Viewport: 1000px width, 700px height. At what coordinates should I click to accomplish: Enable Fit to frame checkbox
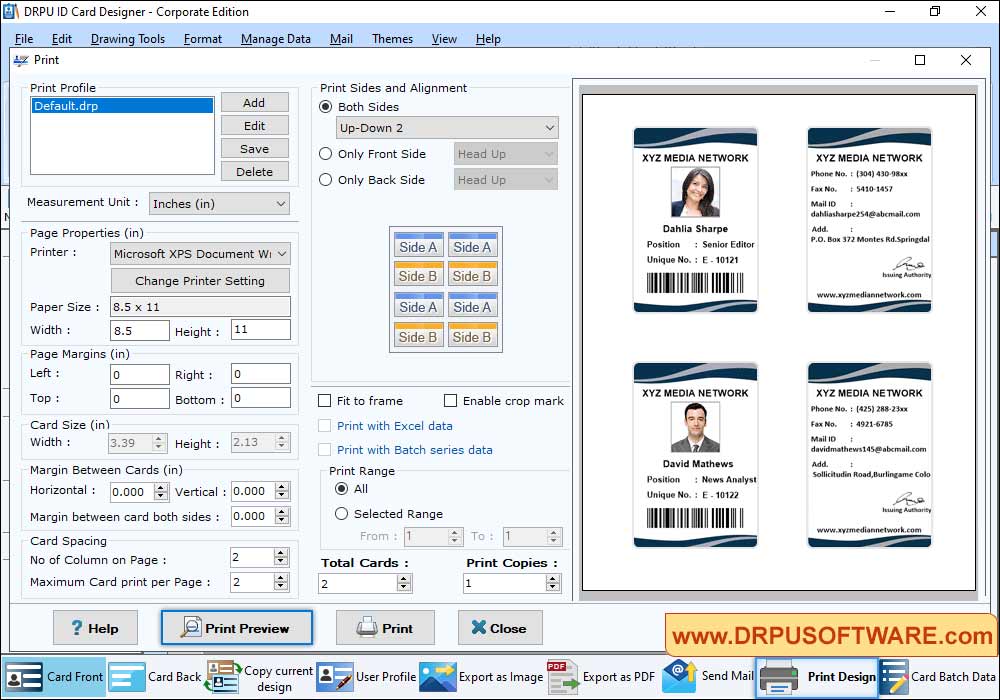pos(325,400)
